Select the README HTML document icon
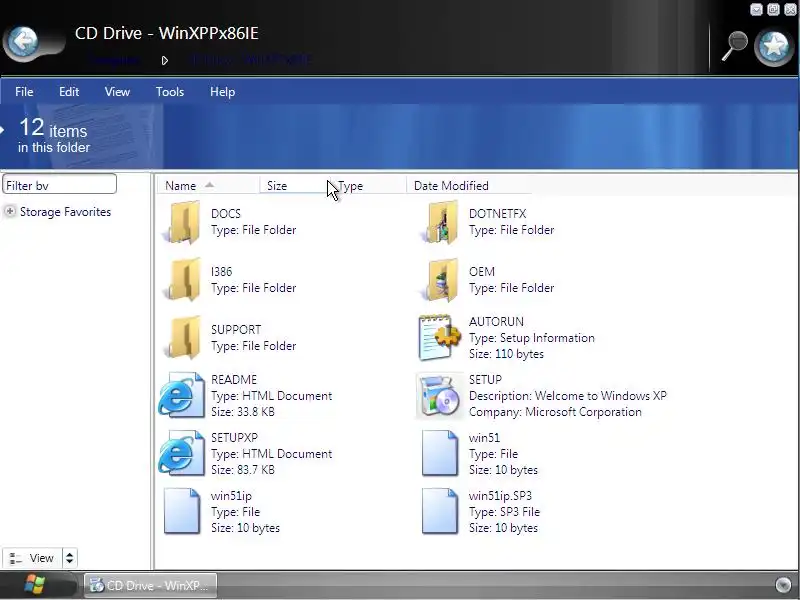 [182, 395]
